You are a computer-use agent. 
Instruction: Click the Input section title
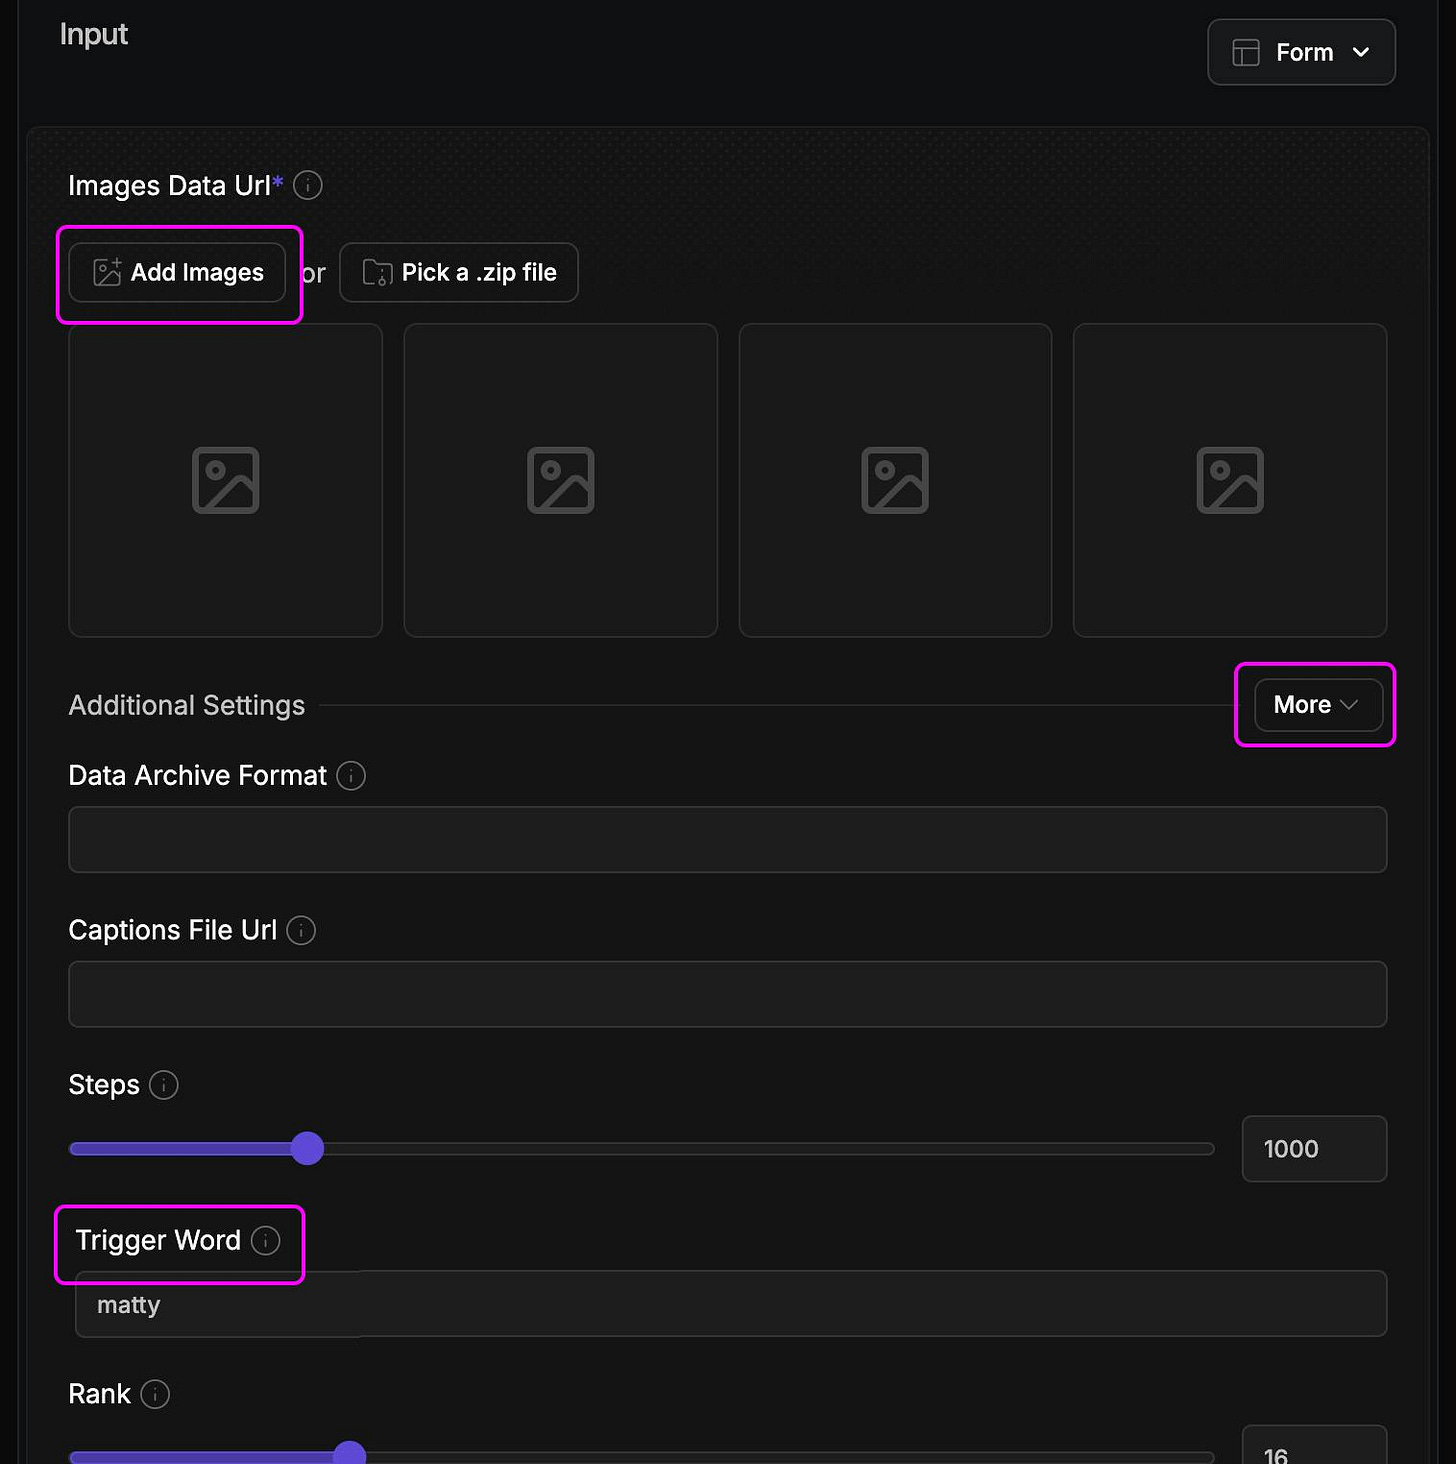[x=94, y=34]
